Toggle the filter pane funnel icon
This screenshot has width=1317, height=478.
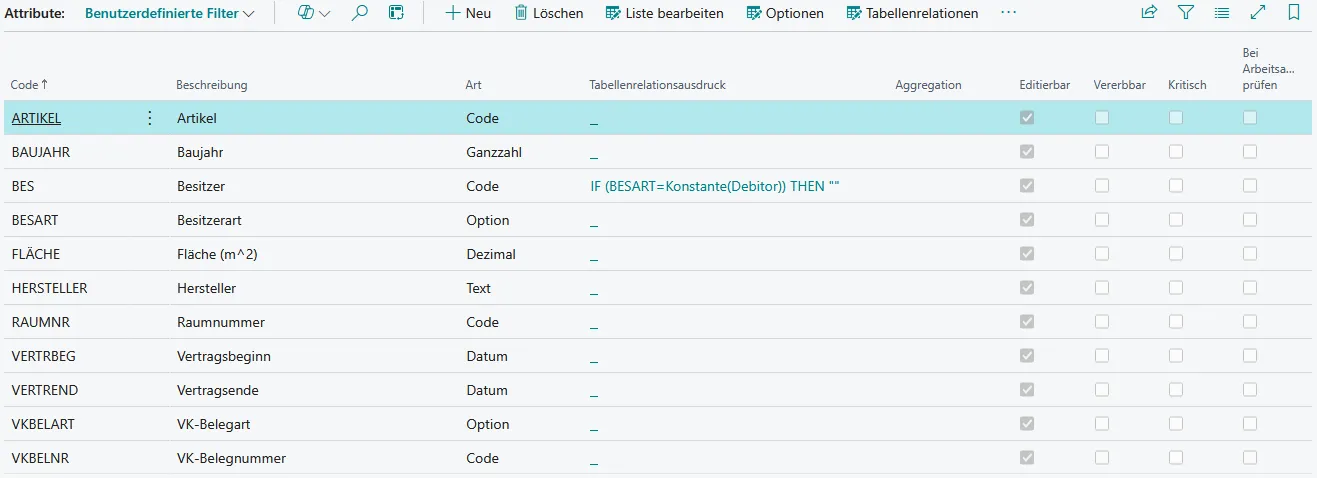click(x=1185, y=13)
